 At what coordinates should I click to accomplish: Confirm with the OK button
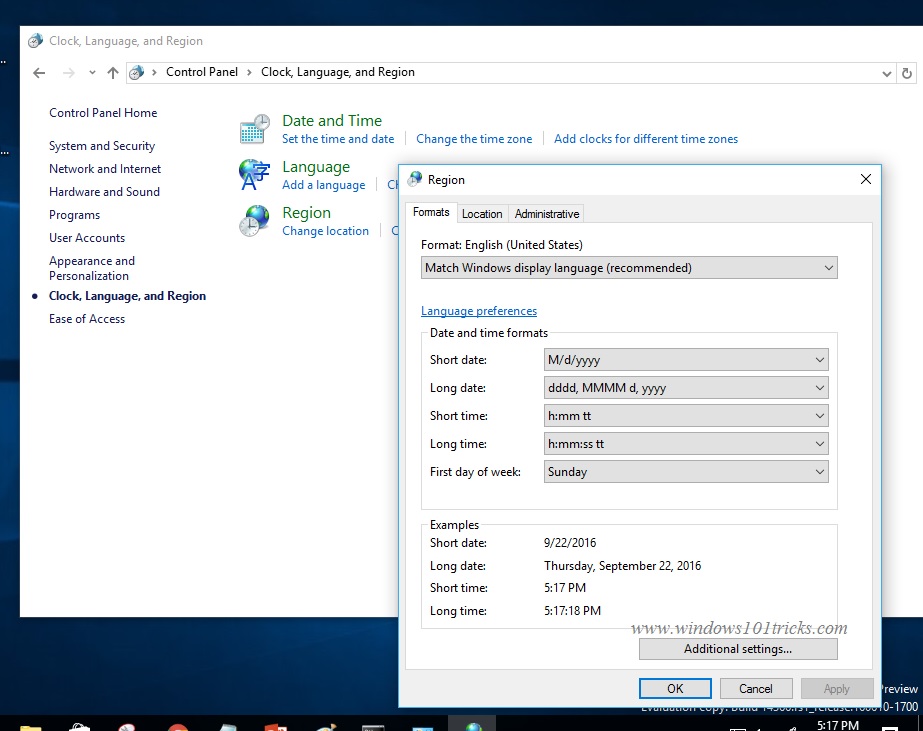click(675, 689)
